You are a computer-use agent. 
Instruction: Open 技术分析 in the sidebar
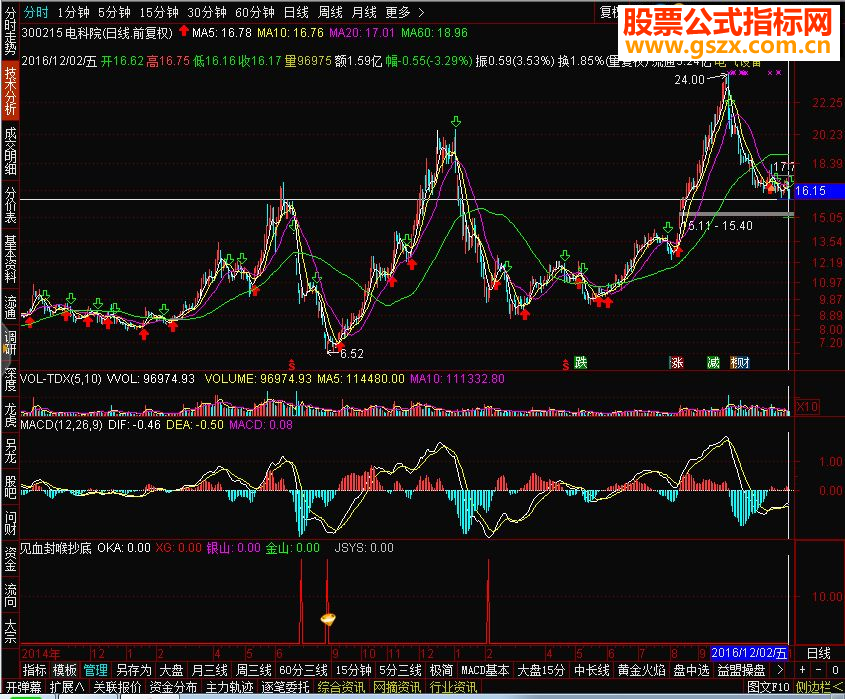click(10, 90)
